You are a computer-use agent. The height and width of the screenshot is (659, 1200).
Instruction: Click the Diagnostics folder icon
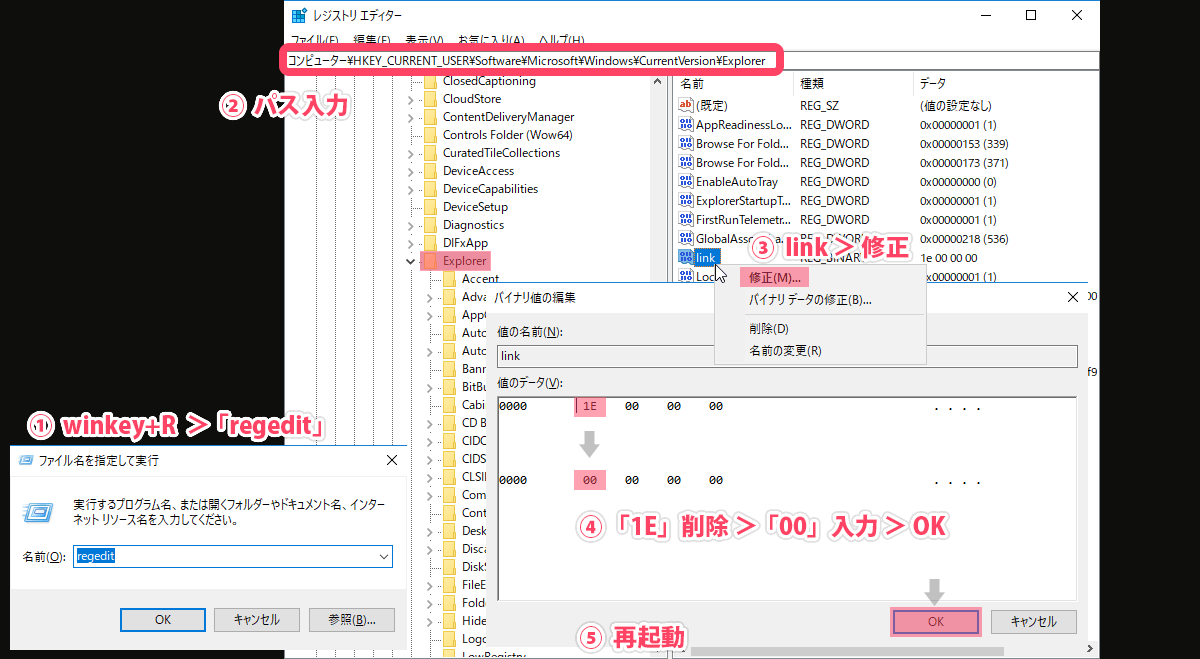coord(431,225)
